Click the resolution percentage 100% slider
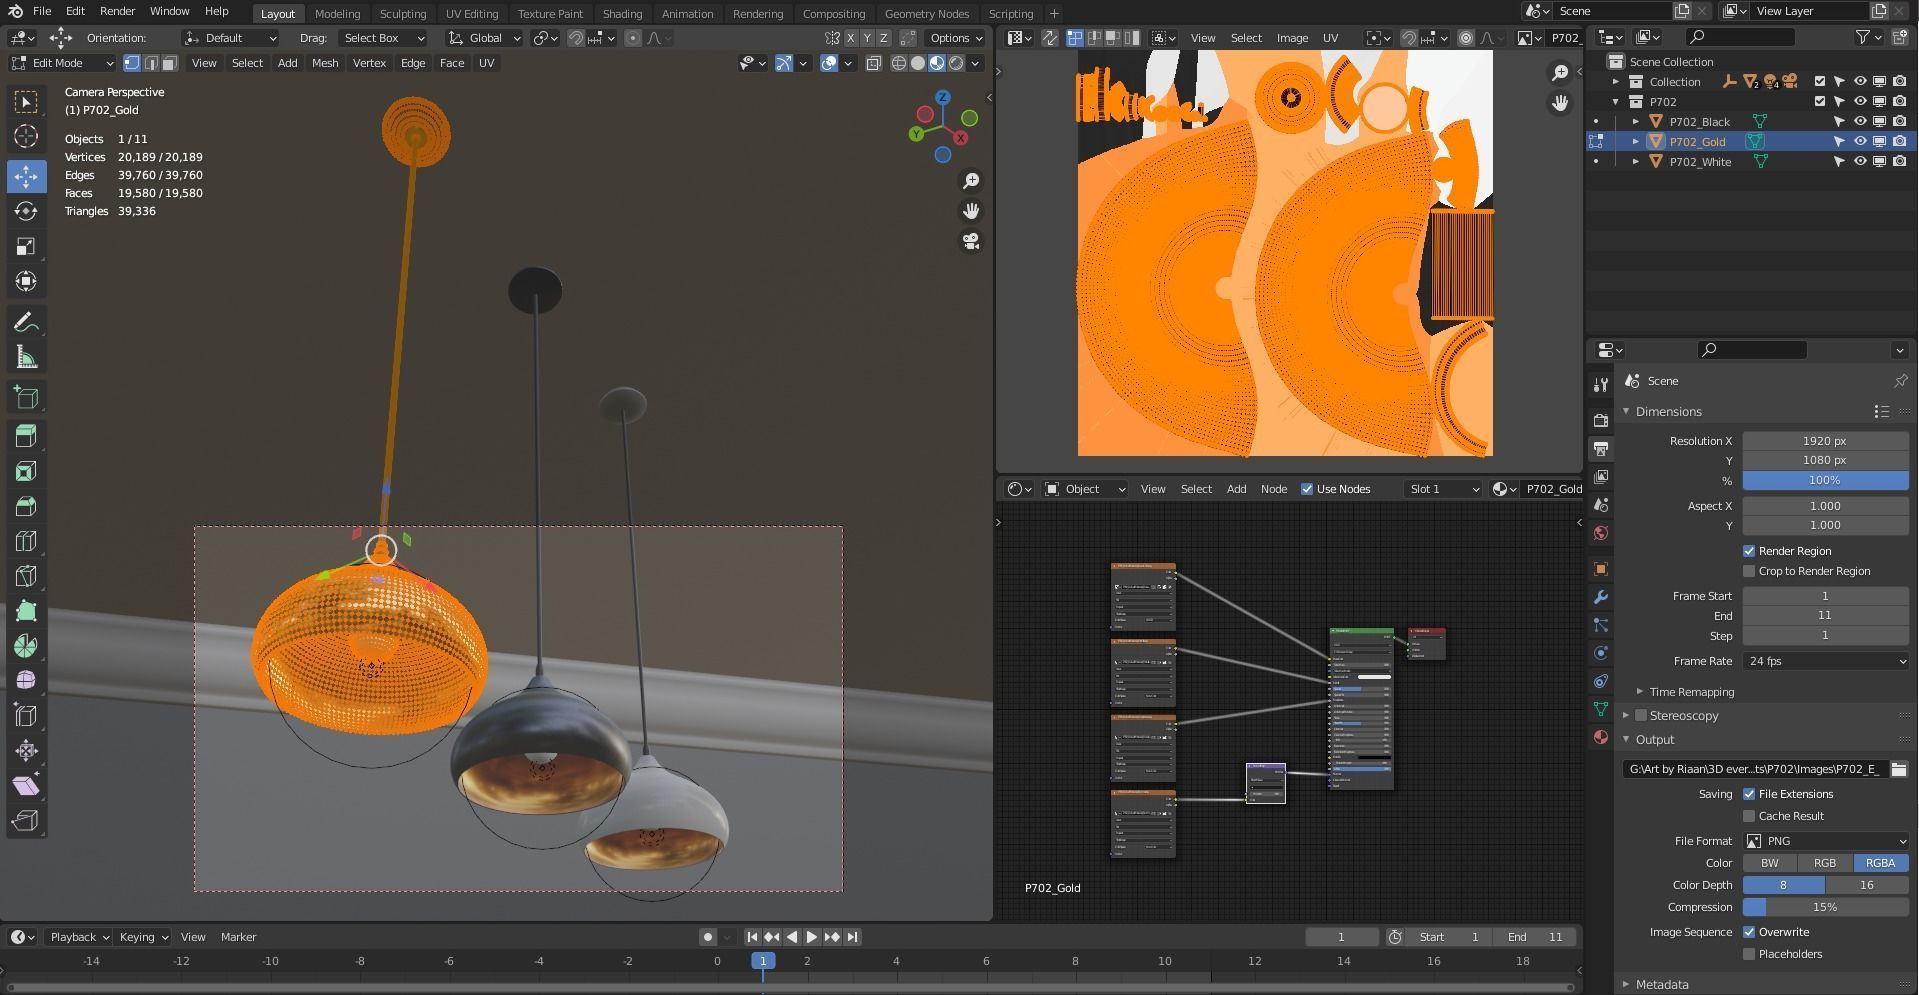Screen dimensions: 1919x995 coord(1825,480)
